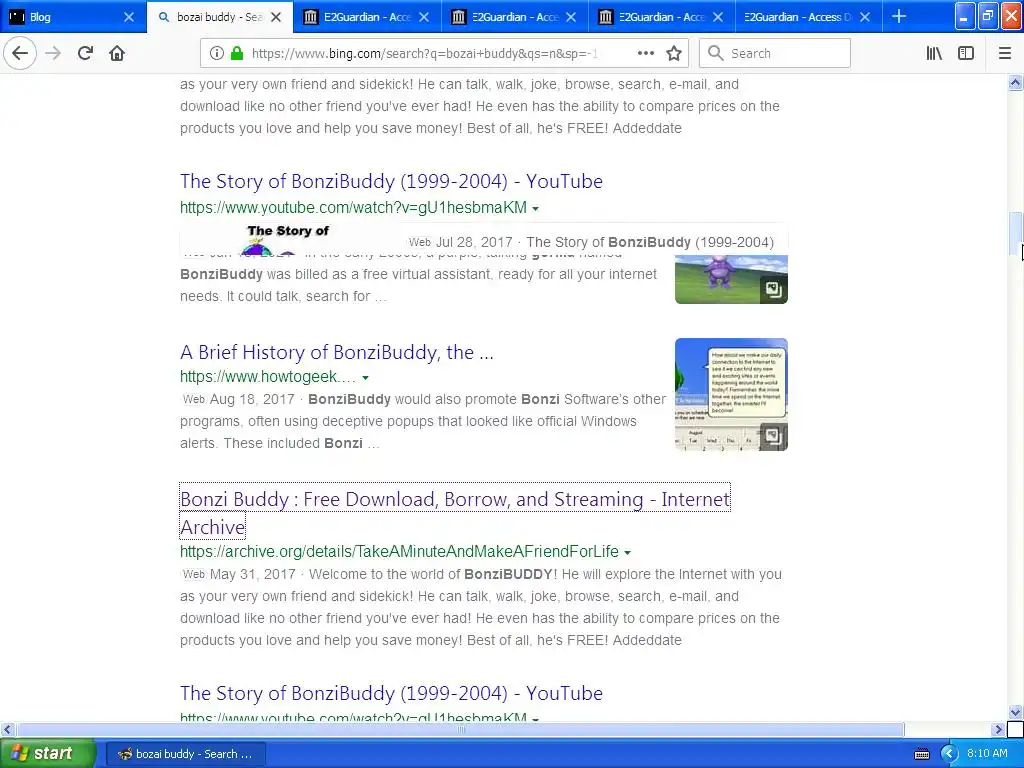Viewport: 1024px width, 768px height.
Task: Open the browser home page
Action: click(x=117, y=54)
